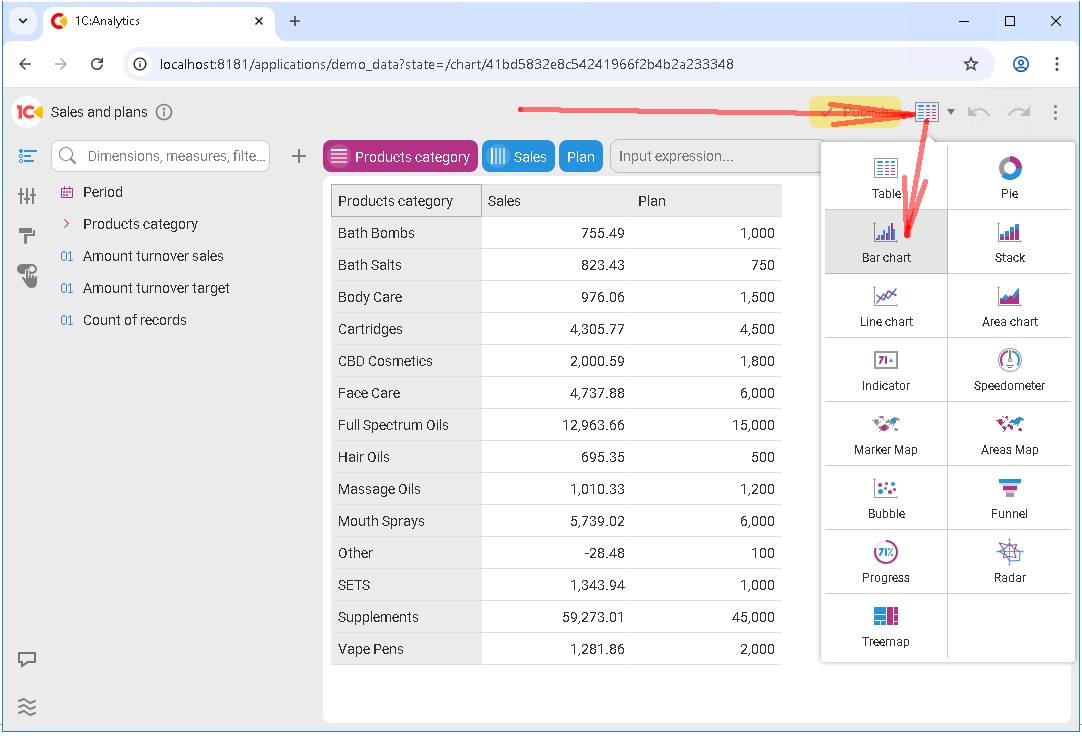This screenshot has height=736, width=1082.
Task: Pick the Speedometer visualization
Action: click(1009, 369)
